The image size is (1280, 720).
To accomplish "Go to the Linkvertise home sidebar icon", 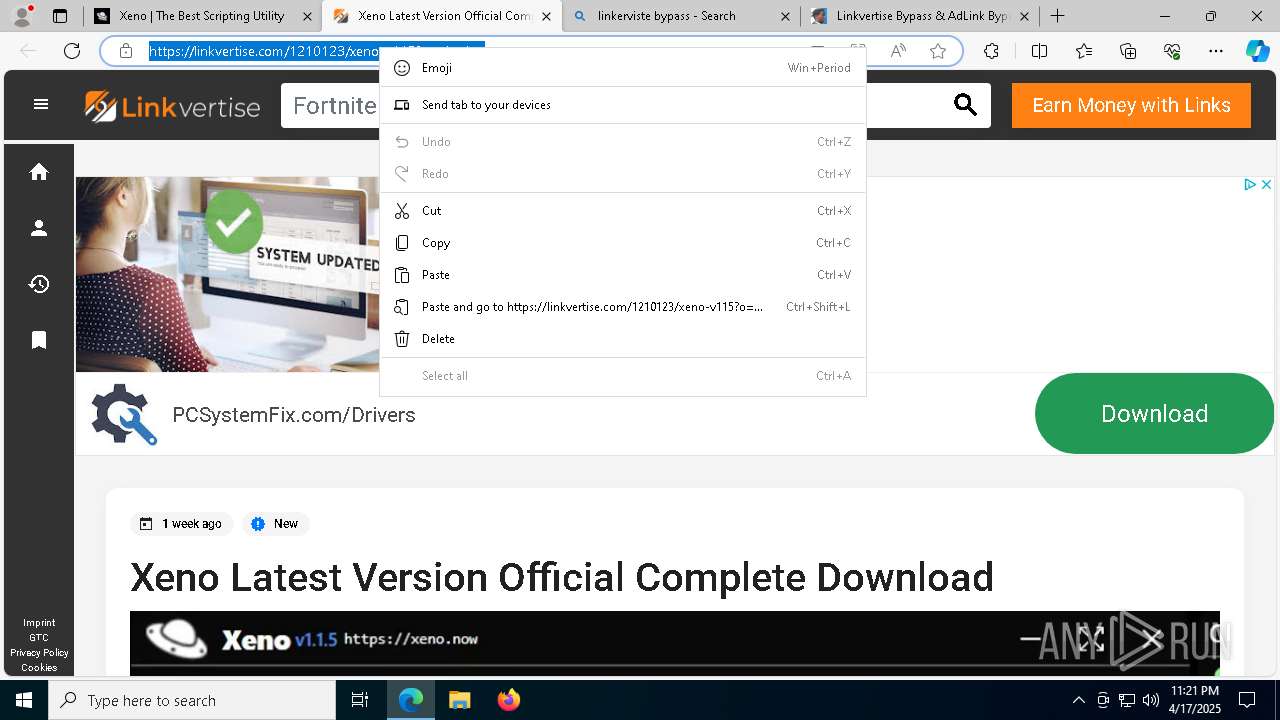I will (x=39, y=172).
